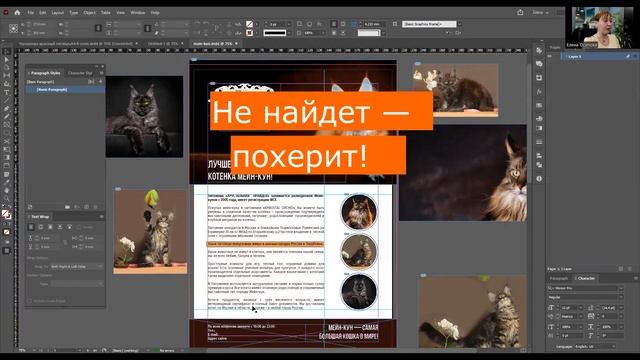Click the top circular cat image frame
The height and width of the screenshot is (360, 640).
tap(359, 212)
